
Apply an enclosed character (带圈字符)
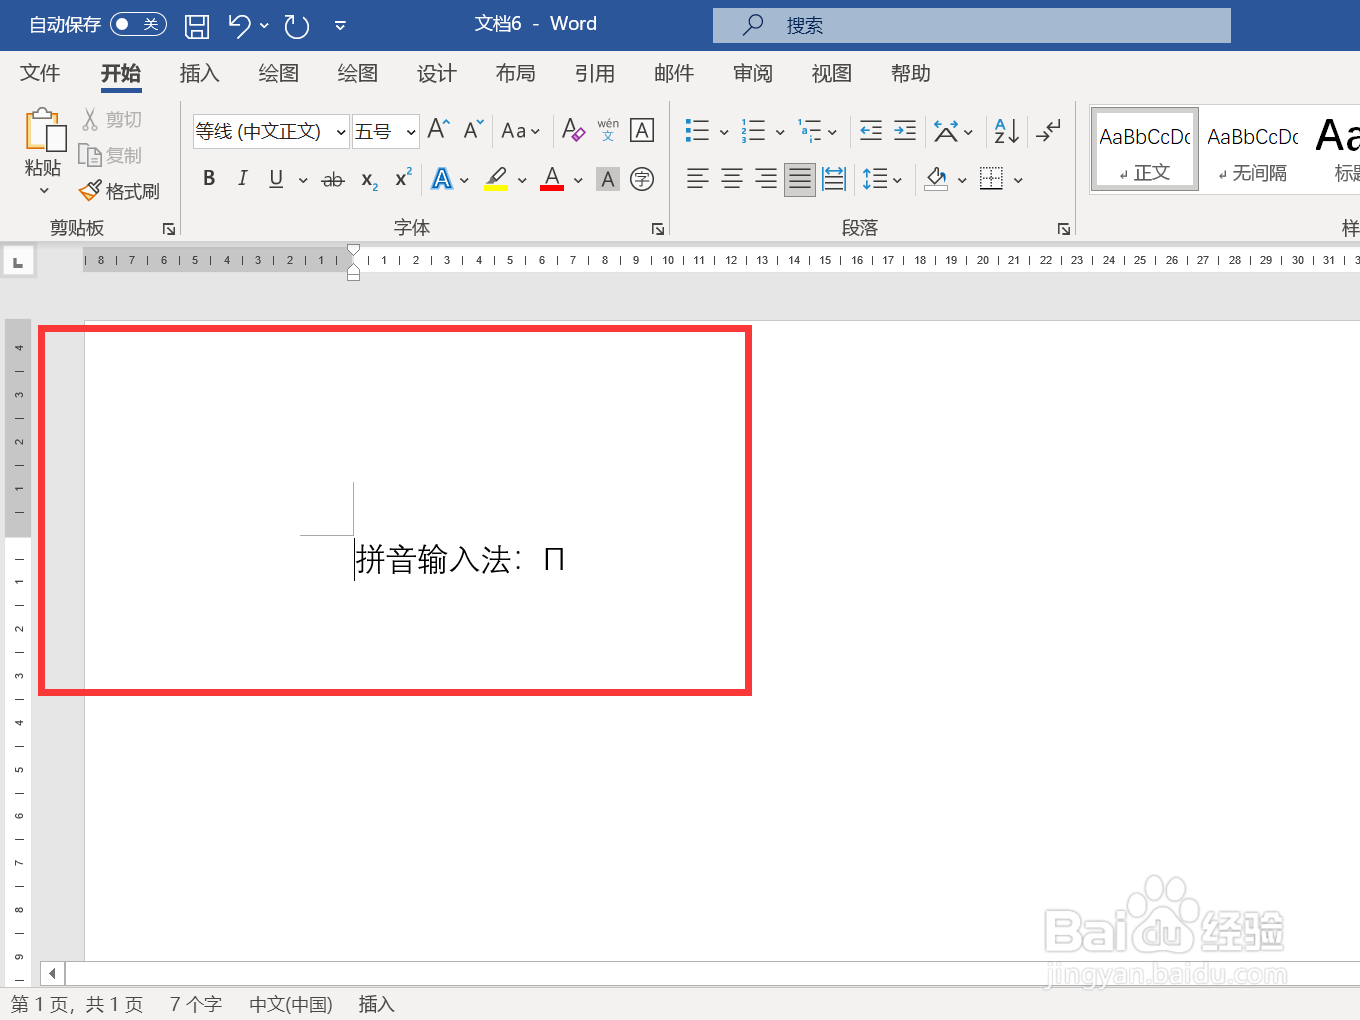pos(641,178)
